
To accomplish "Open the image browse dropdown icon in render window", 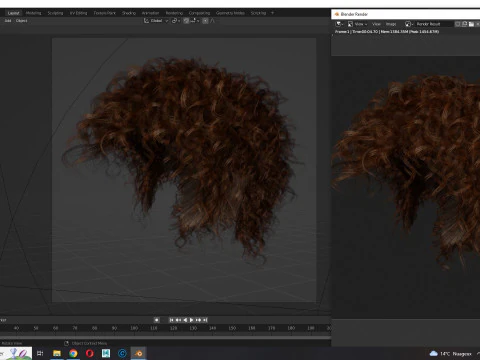I will point(409,24).
